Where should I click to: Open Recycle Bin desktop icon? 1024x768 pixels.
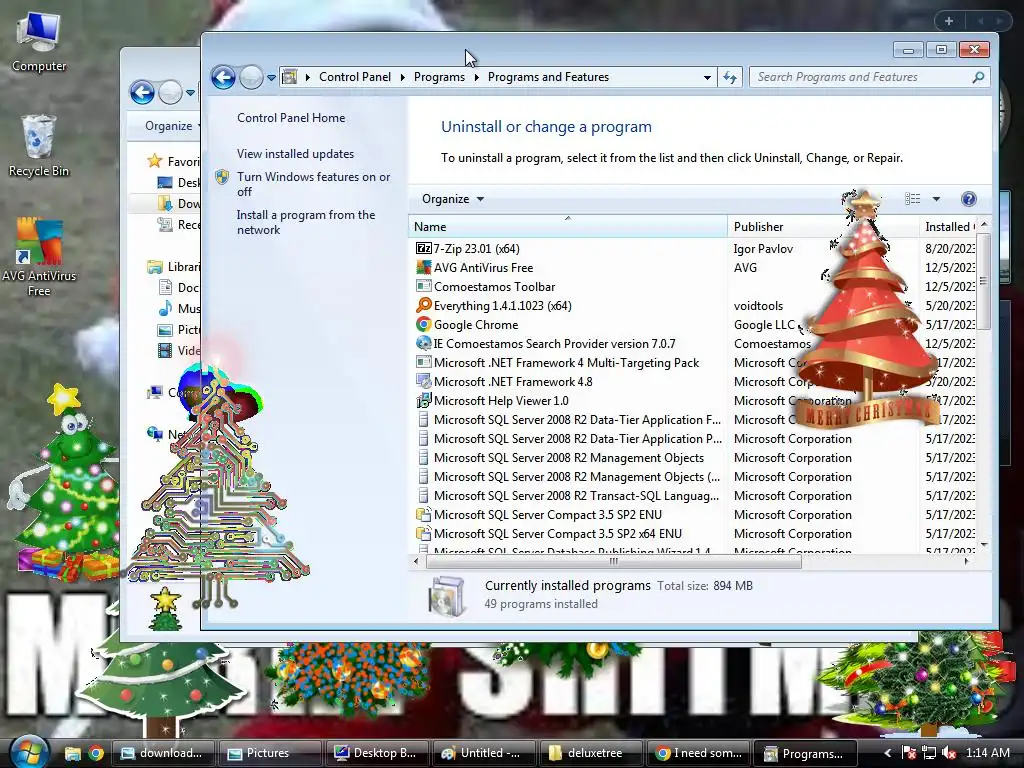[x=39, y=146]
